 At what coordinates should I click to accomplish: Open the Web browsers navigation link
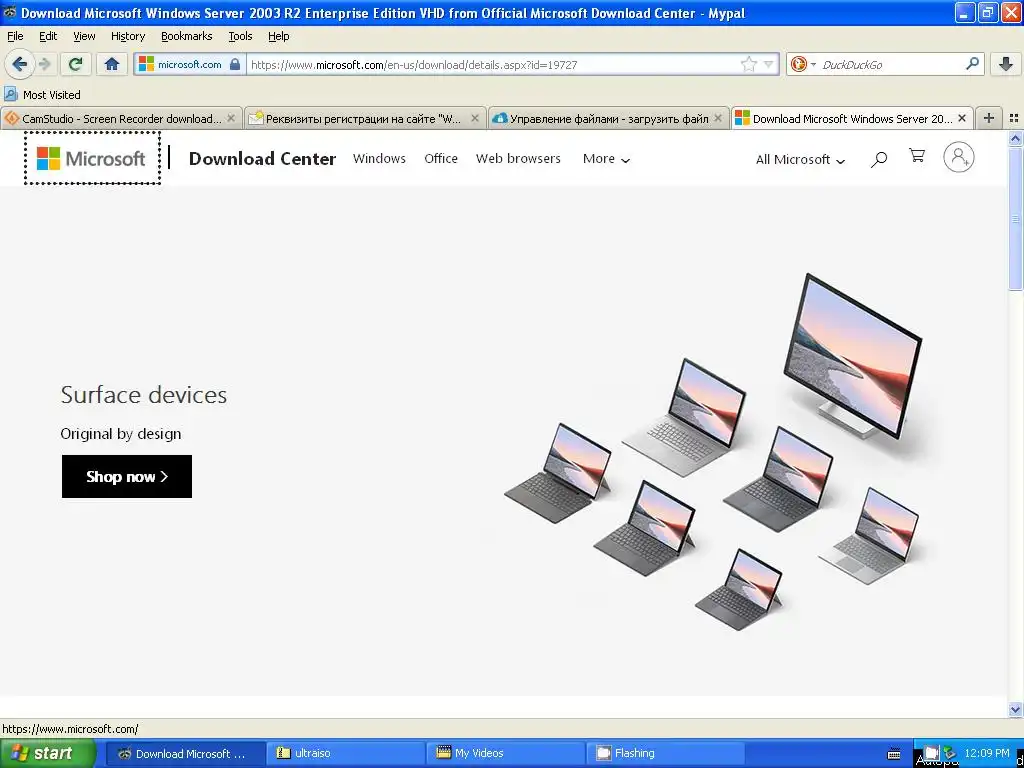pyautogui.click(x=518, y=158)
